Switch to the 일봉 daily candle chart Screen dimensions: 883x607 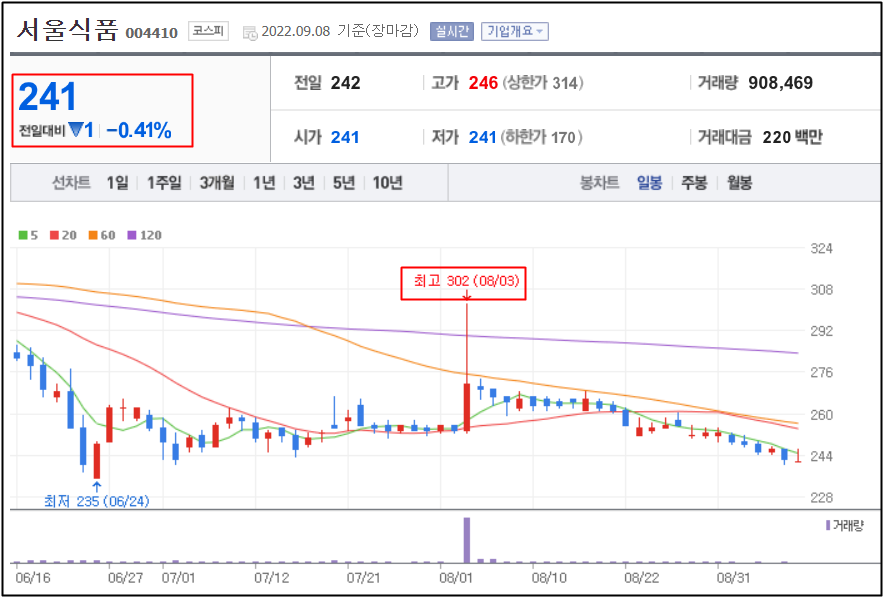[649, 182]
